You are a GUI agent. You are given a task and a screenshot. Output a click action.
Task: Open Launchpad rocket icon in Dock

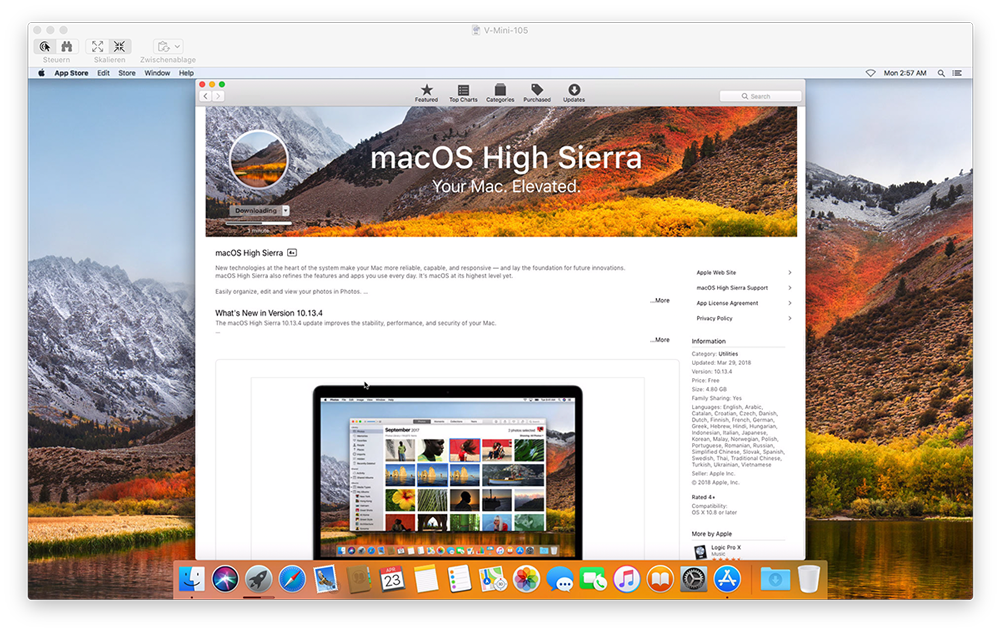point(258,578)
